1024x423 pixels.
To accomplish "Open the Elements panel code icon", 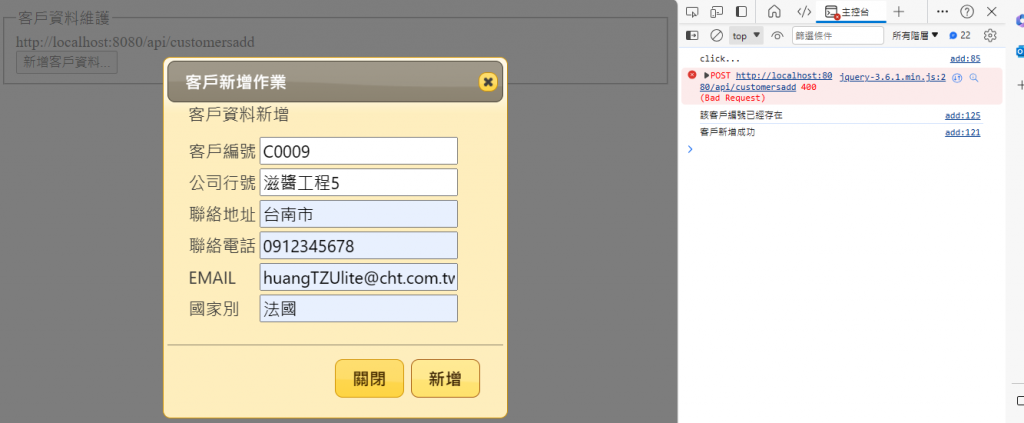I will (804, 12).
